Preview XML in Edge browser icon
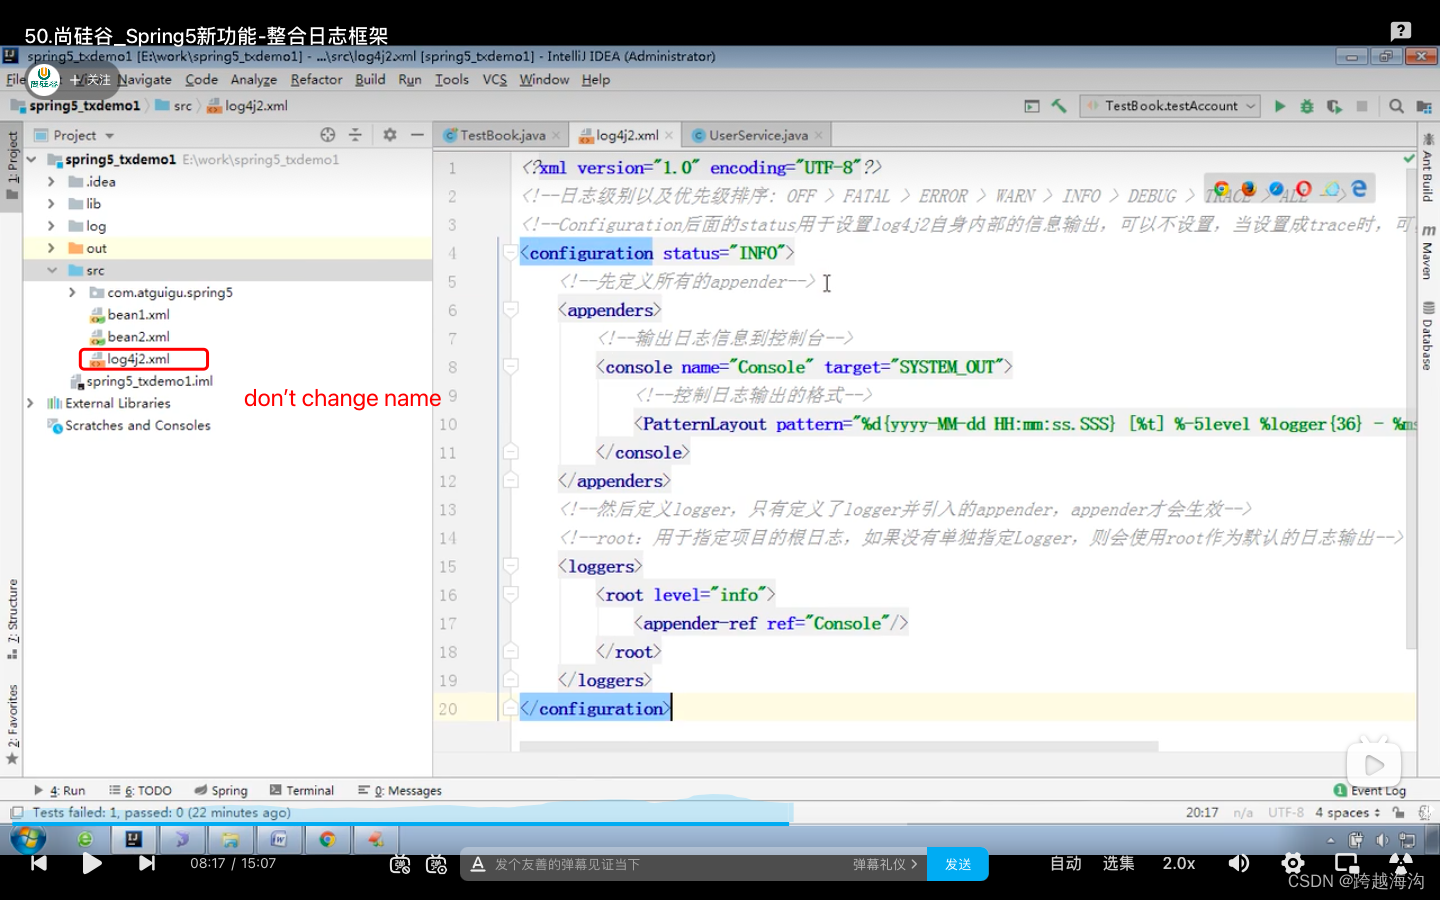1440x900 pixels. pyautogui.click(x=1359, y=189)
